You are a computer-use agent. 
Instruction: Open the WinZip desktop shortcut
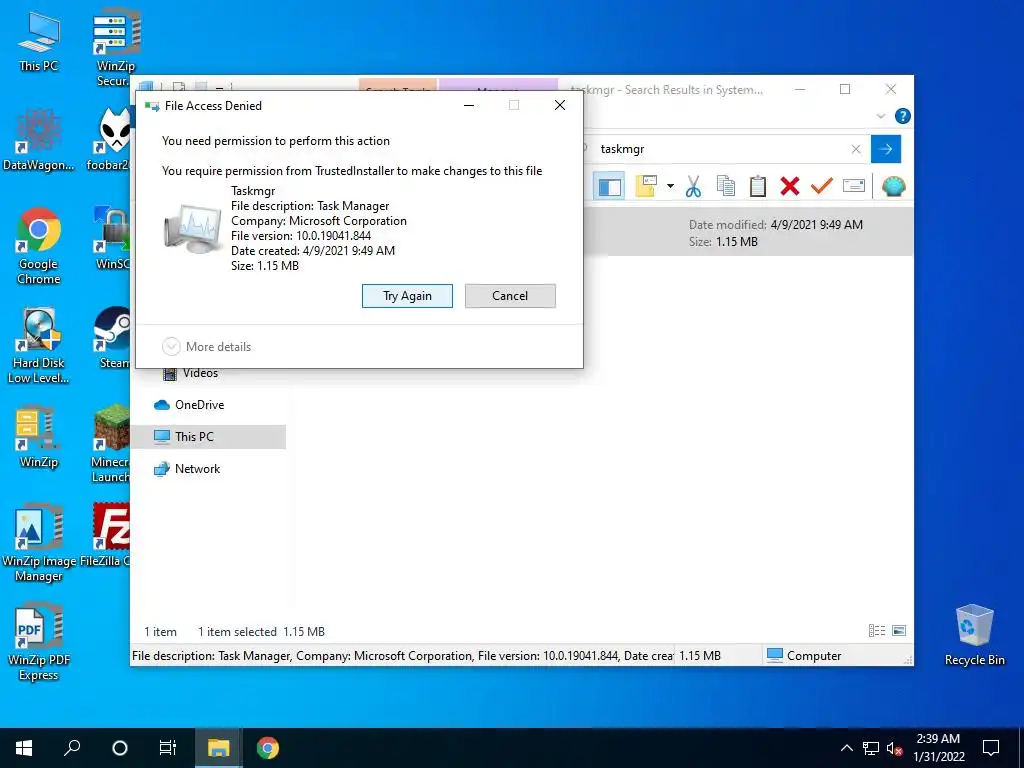pyautogui.click(x=39, y=437)
